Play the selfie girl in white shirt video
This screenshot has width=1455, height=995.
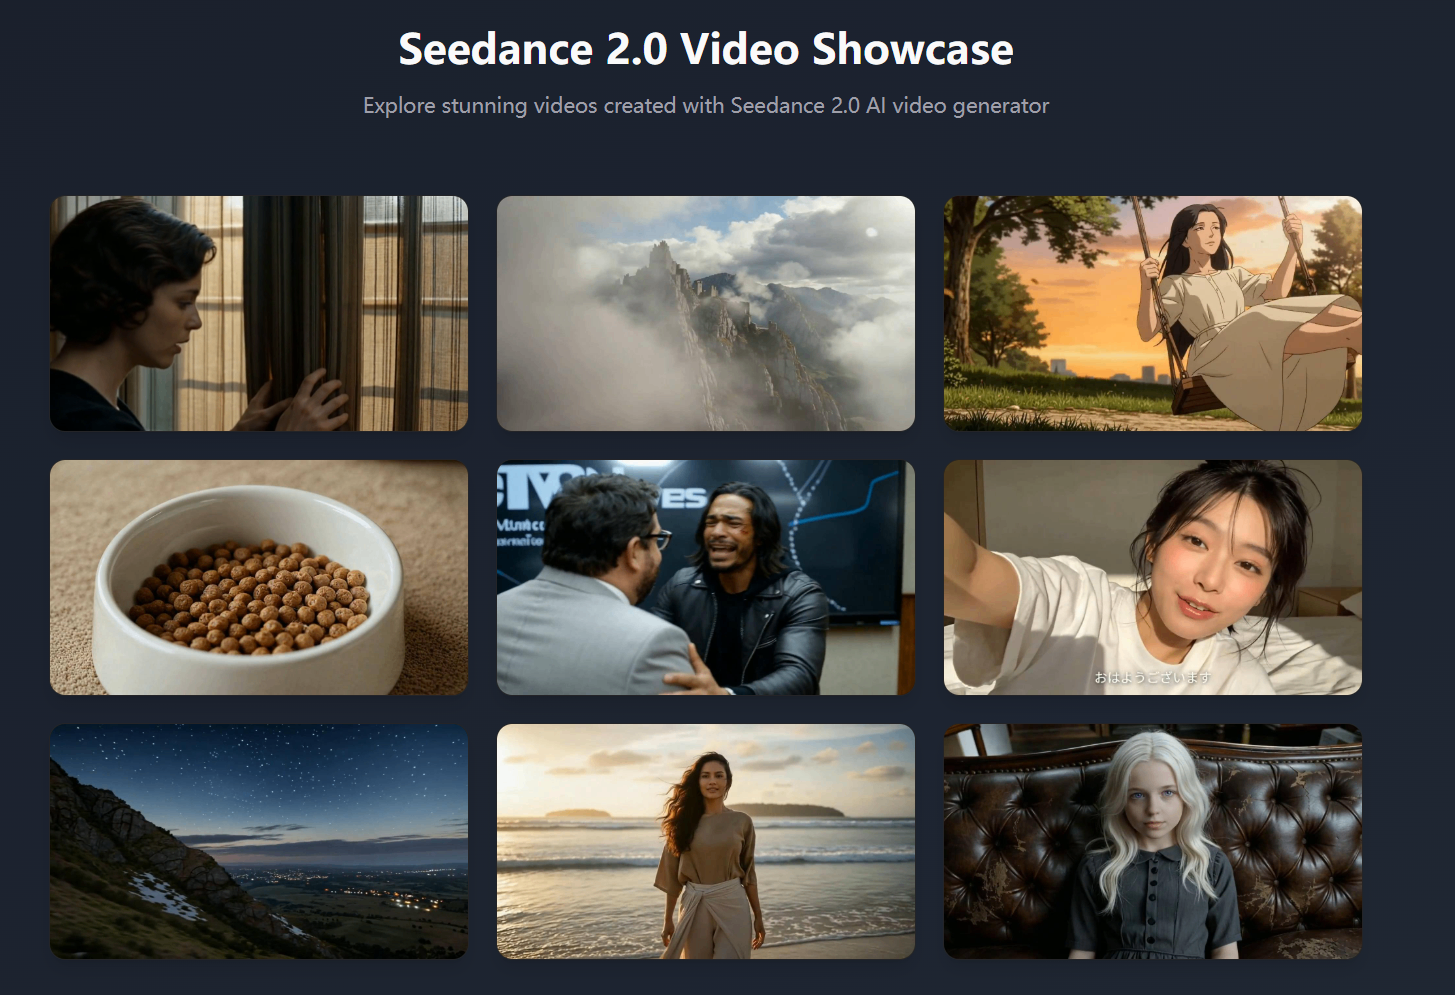pos(1153,577)
